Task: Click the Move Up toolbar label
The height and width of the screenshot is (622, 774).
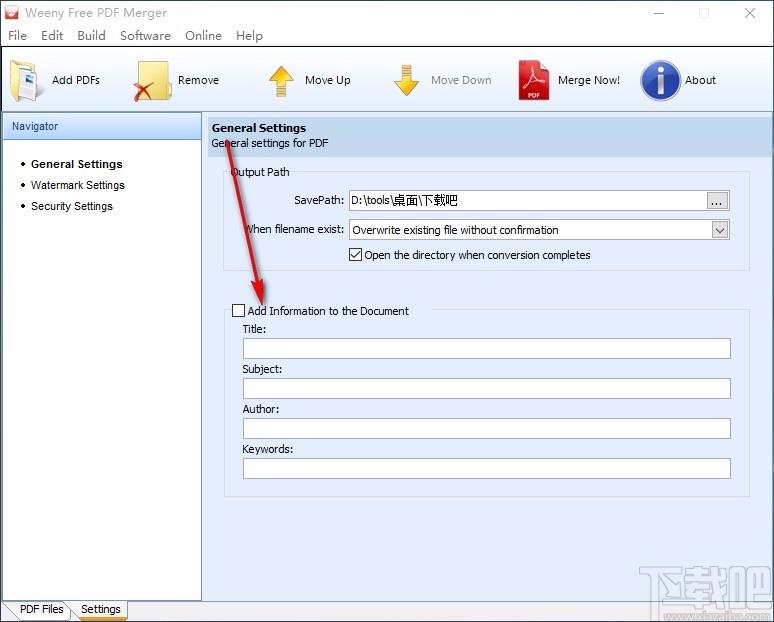Action: click(x=328, y=80)
